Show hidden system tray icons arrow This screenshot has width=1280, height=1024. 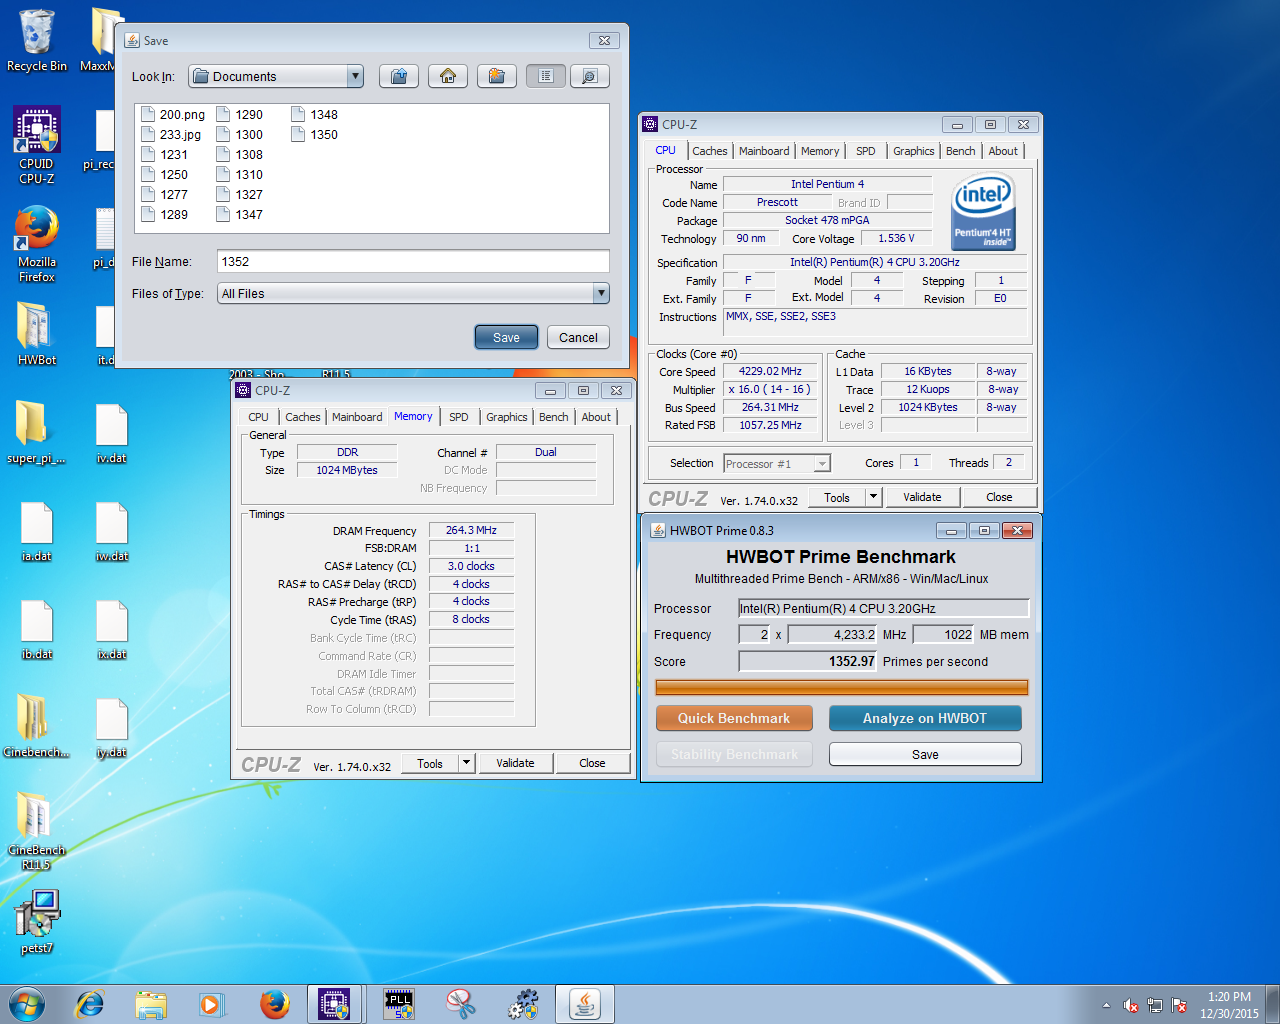(1106, 1005)
